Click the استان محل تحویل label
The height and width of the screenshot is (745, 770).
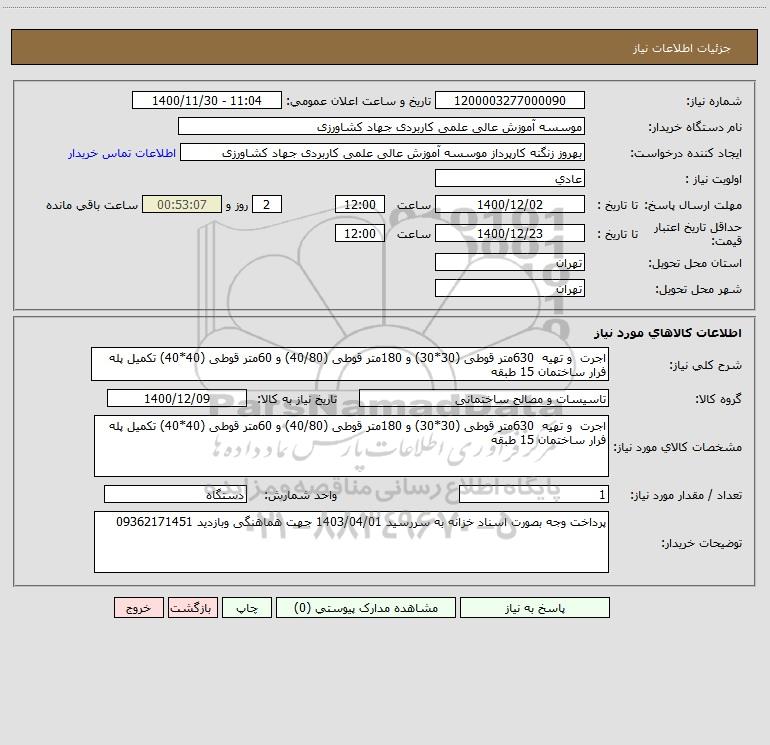(695, 263)
